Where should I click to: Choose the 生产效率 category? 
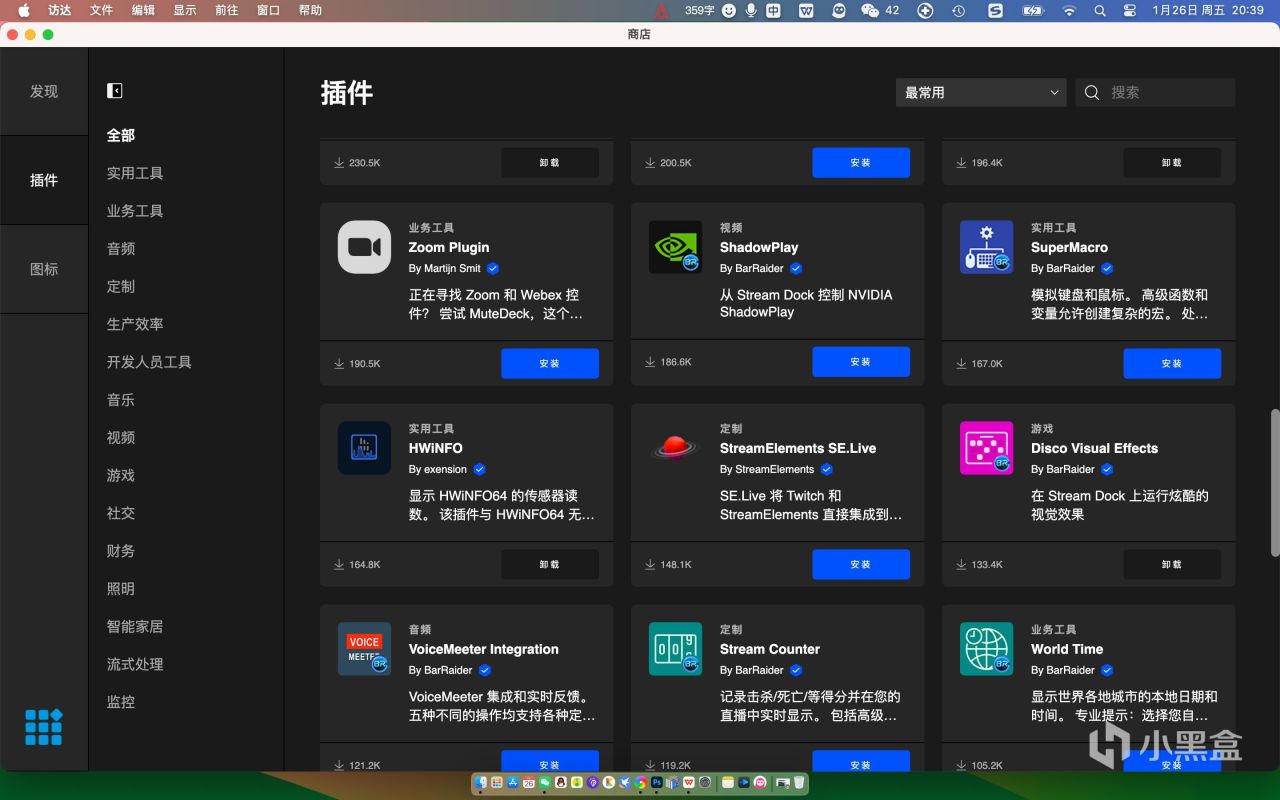(x=135, y=324)
